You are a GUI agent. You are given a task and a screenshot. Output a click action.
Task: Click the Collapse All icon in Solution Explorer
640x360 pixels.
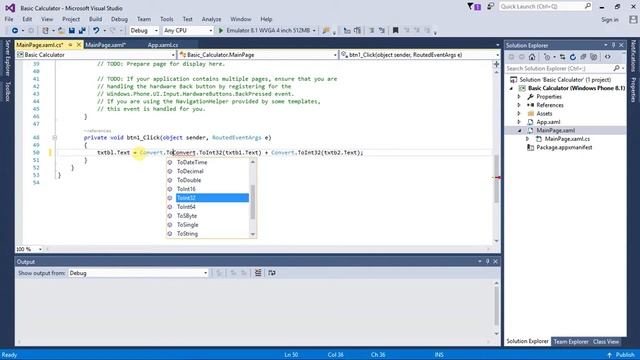pos(583,57)
